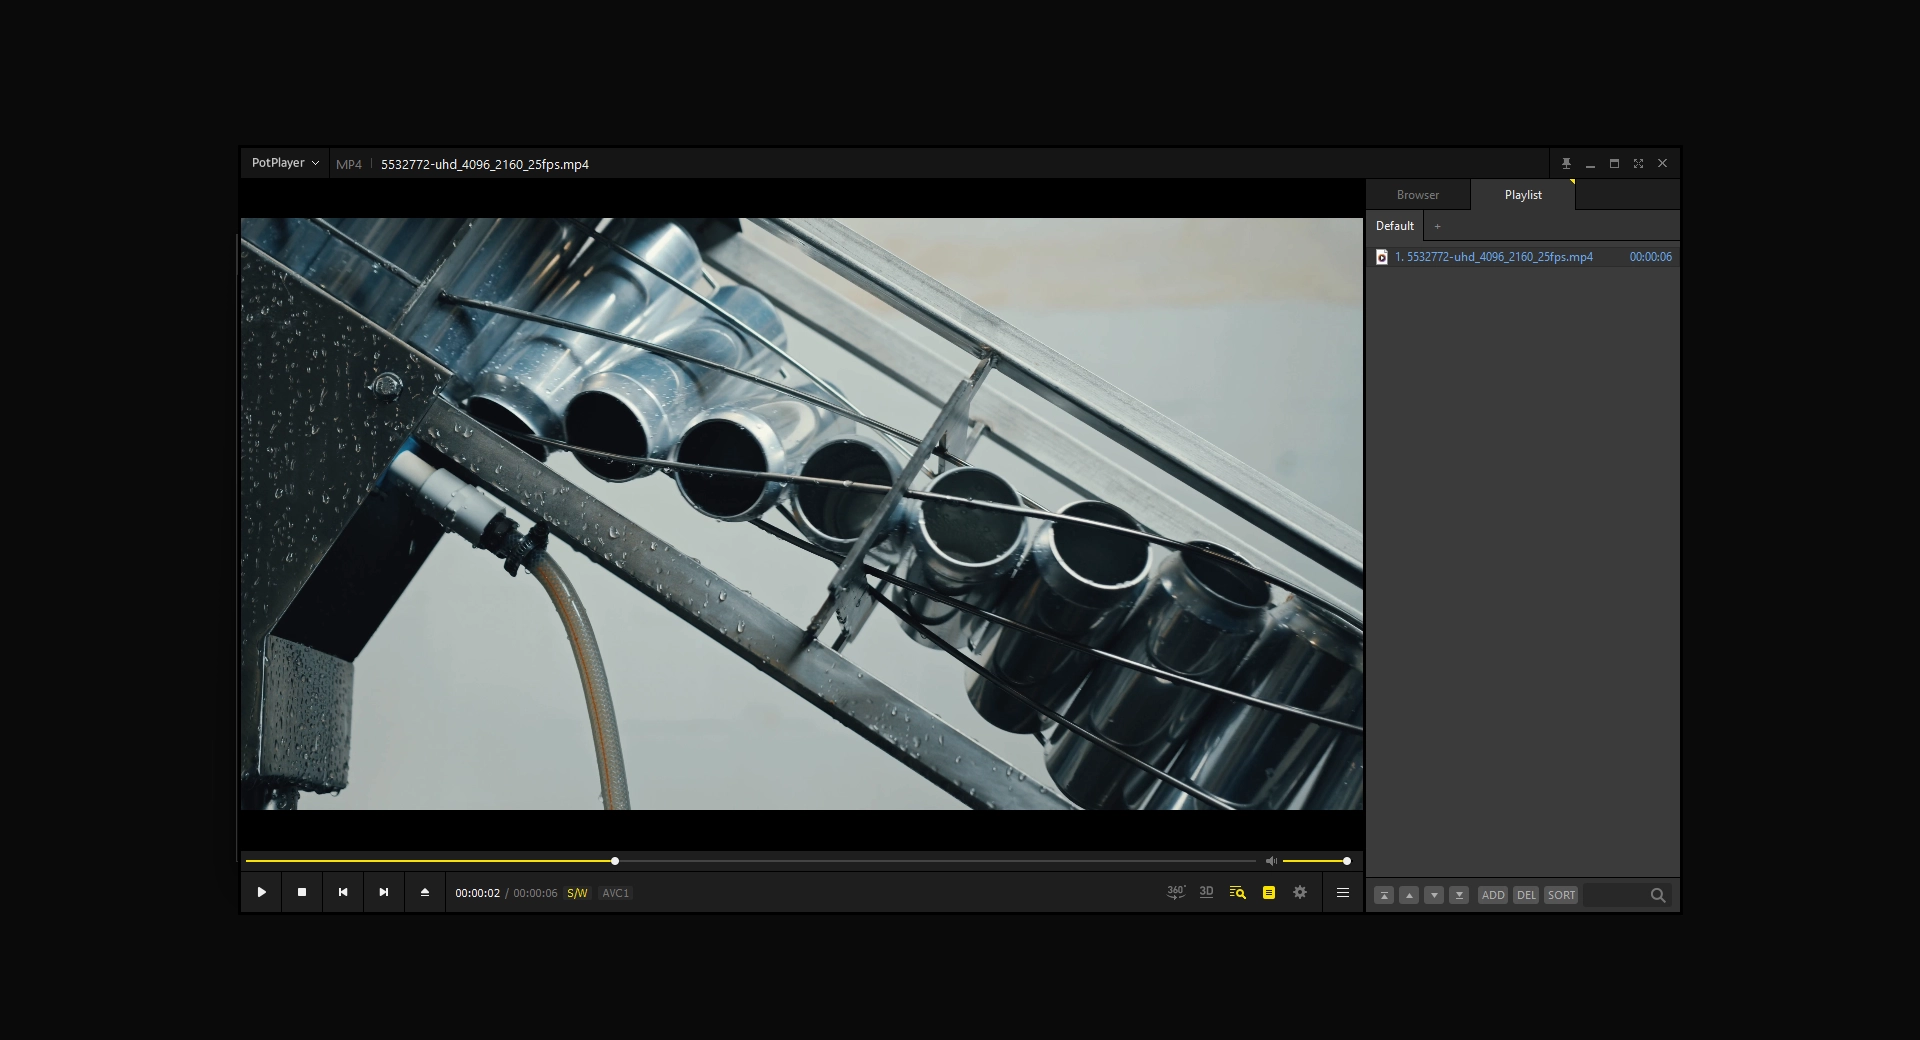Click the SORT playlist button
The width and height of the screenshot is (1920, 1040).
1559,895
